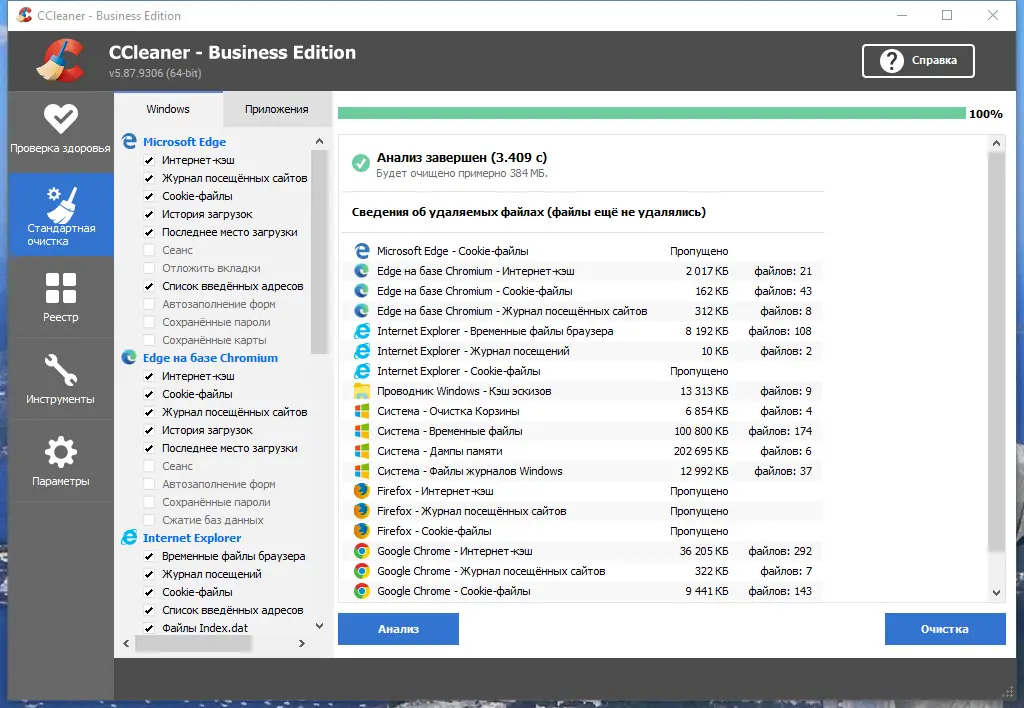Uncheck Интернет-кэш under Microsoft Edge
The image size is (1024, 708).
click(149, 160)
